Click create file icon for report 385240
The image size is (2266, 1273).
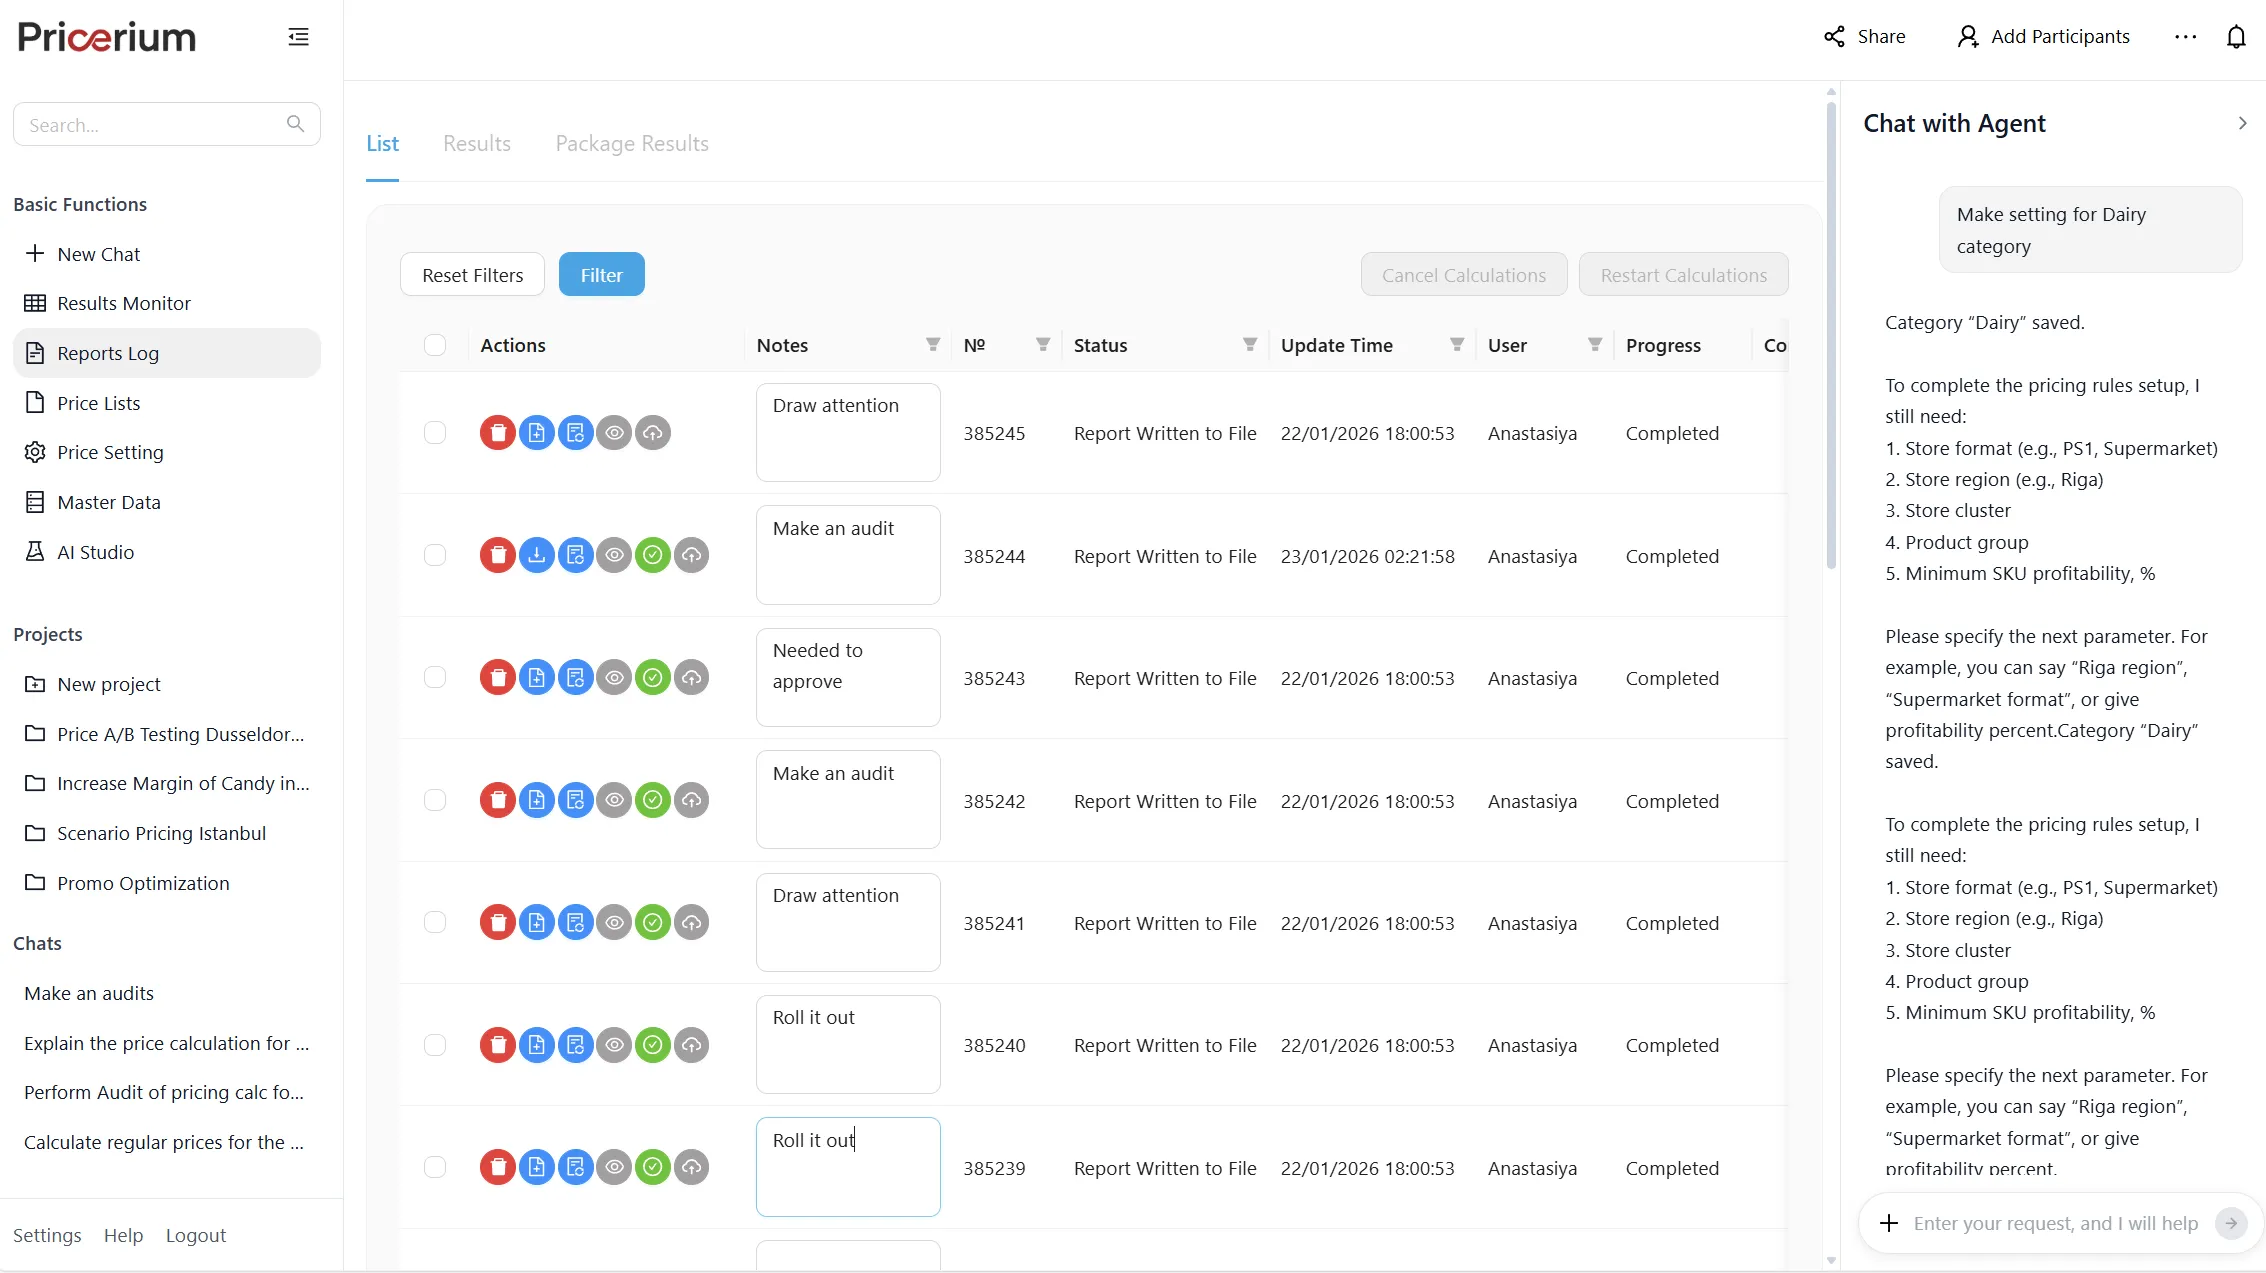click(536, 1045)
